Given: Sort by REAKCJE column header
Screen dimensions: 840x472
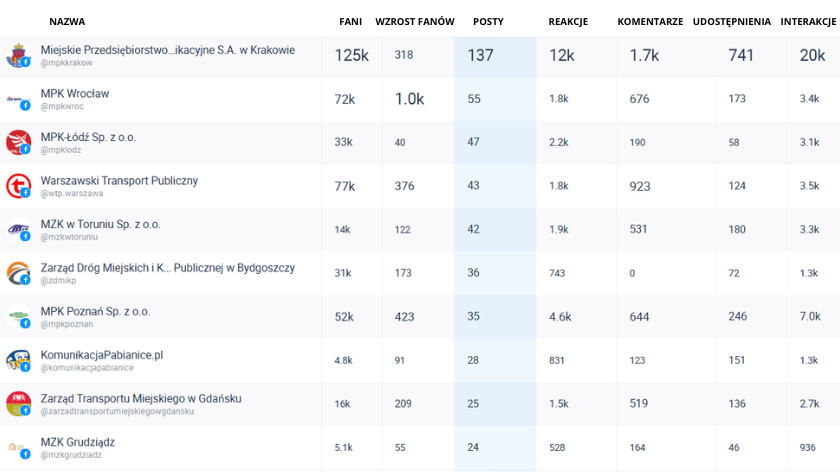Looking at the screenshot, I should (568, 21).
